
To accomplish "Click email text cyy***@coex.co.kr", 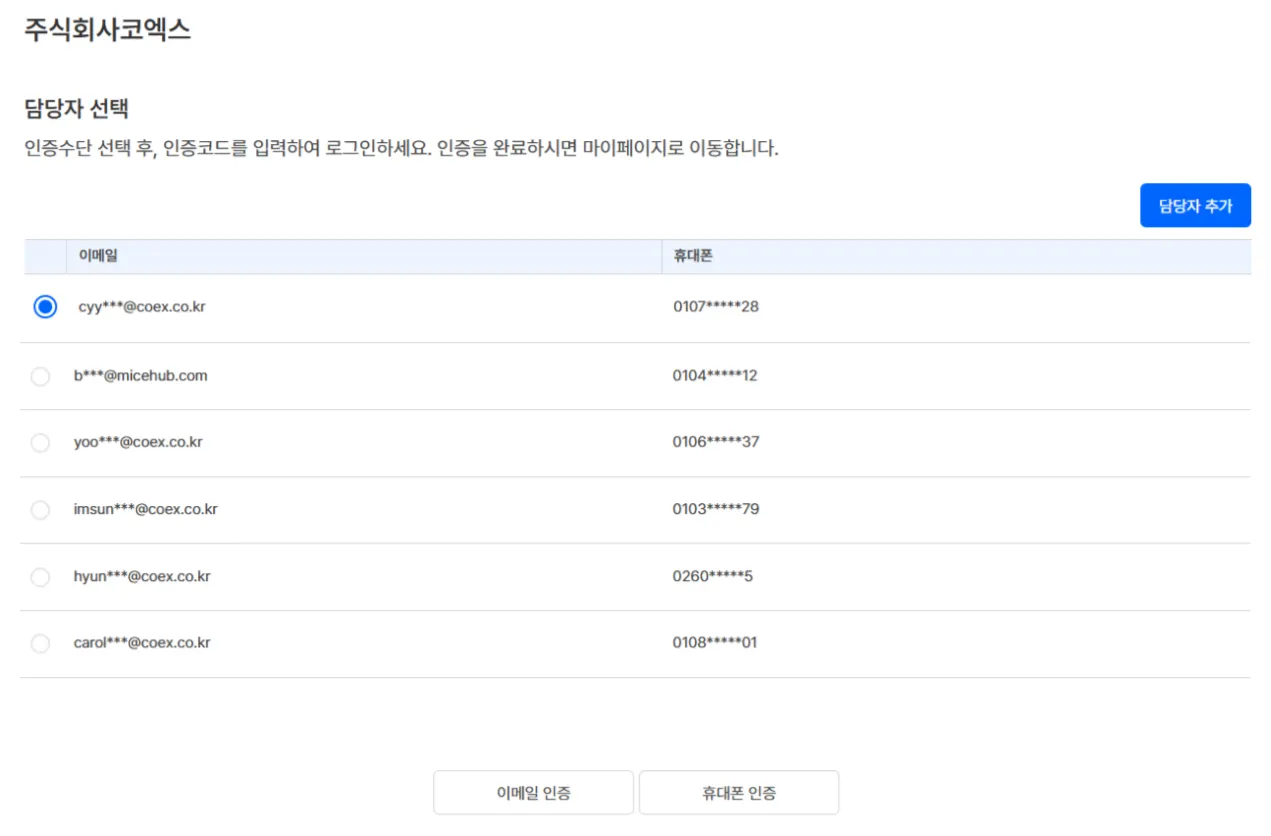I will (142, 307).
